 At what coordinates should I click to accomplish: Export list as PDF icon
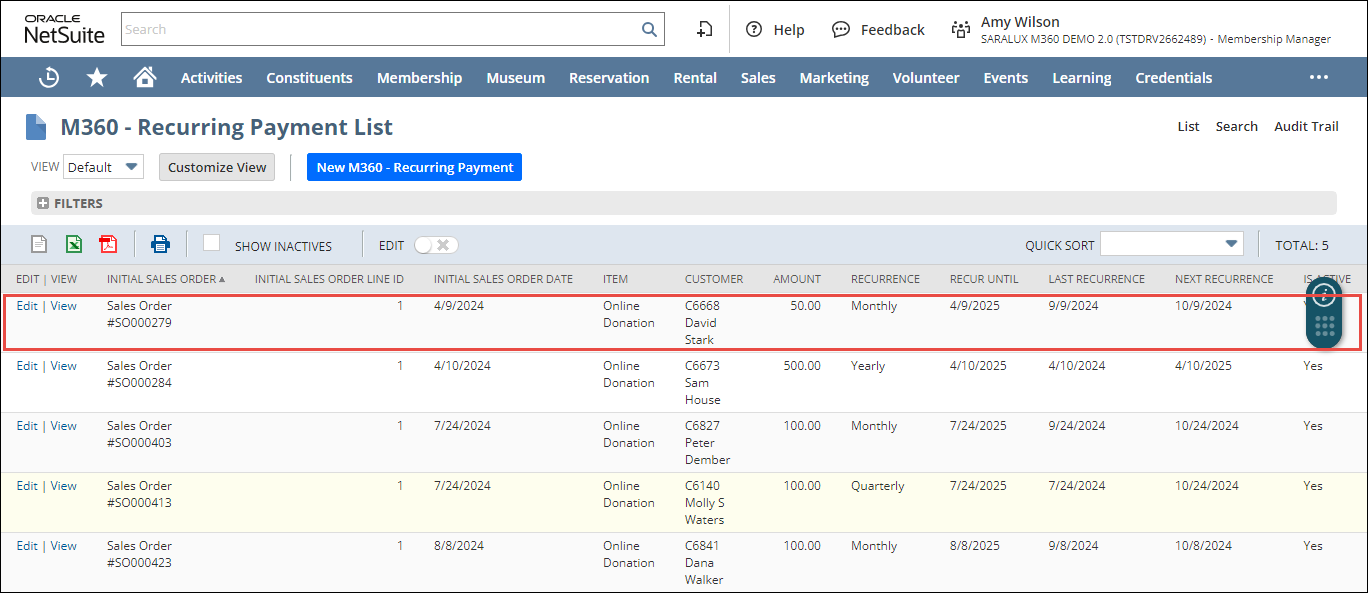coord(108,244)
